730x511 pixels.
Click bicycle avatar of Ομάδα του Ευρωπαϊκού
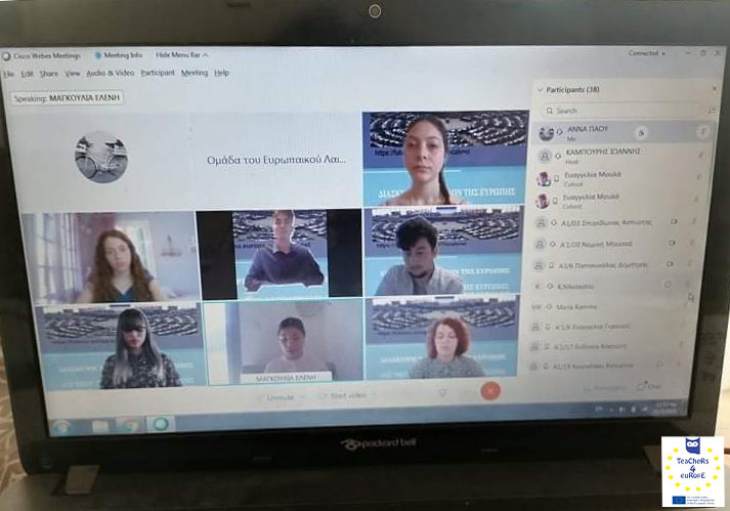click(x=100, y=157)
